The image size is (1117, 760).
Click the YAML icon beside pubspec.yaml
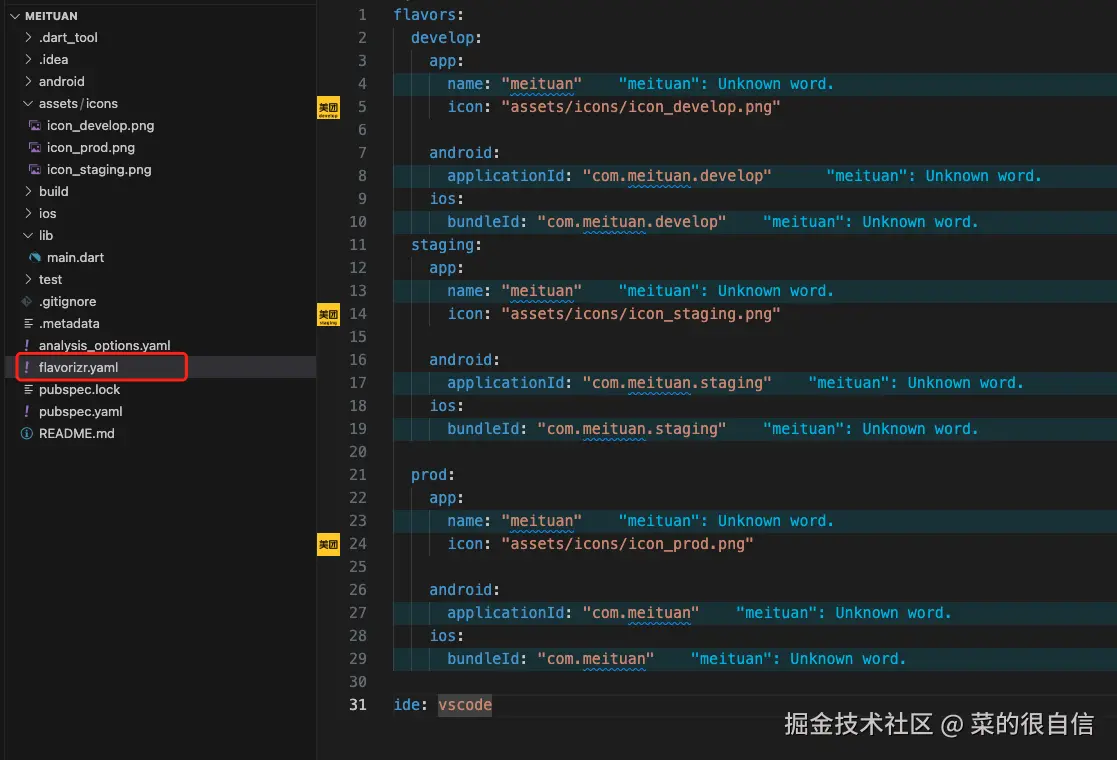pos(27,412)
